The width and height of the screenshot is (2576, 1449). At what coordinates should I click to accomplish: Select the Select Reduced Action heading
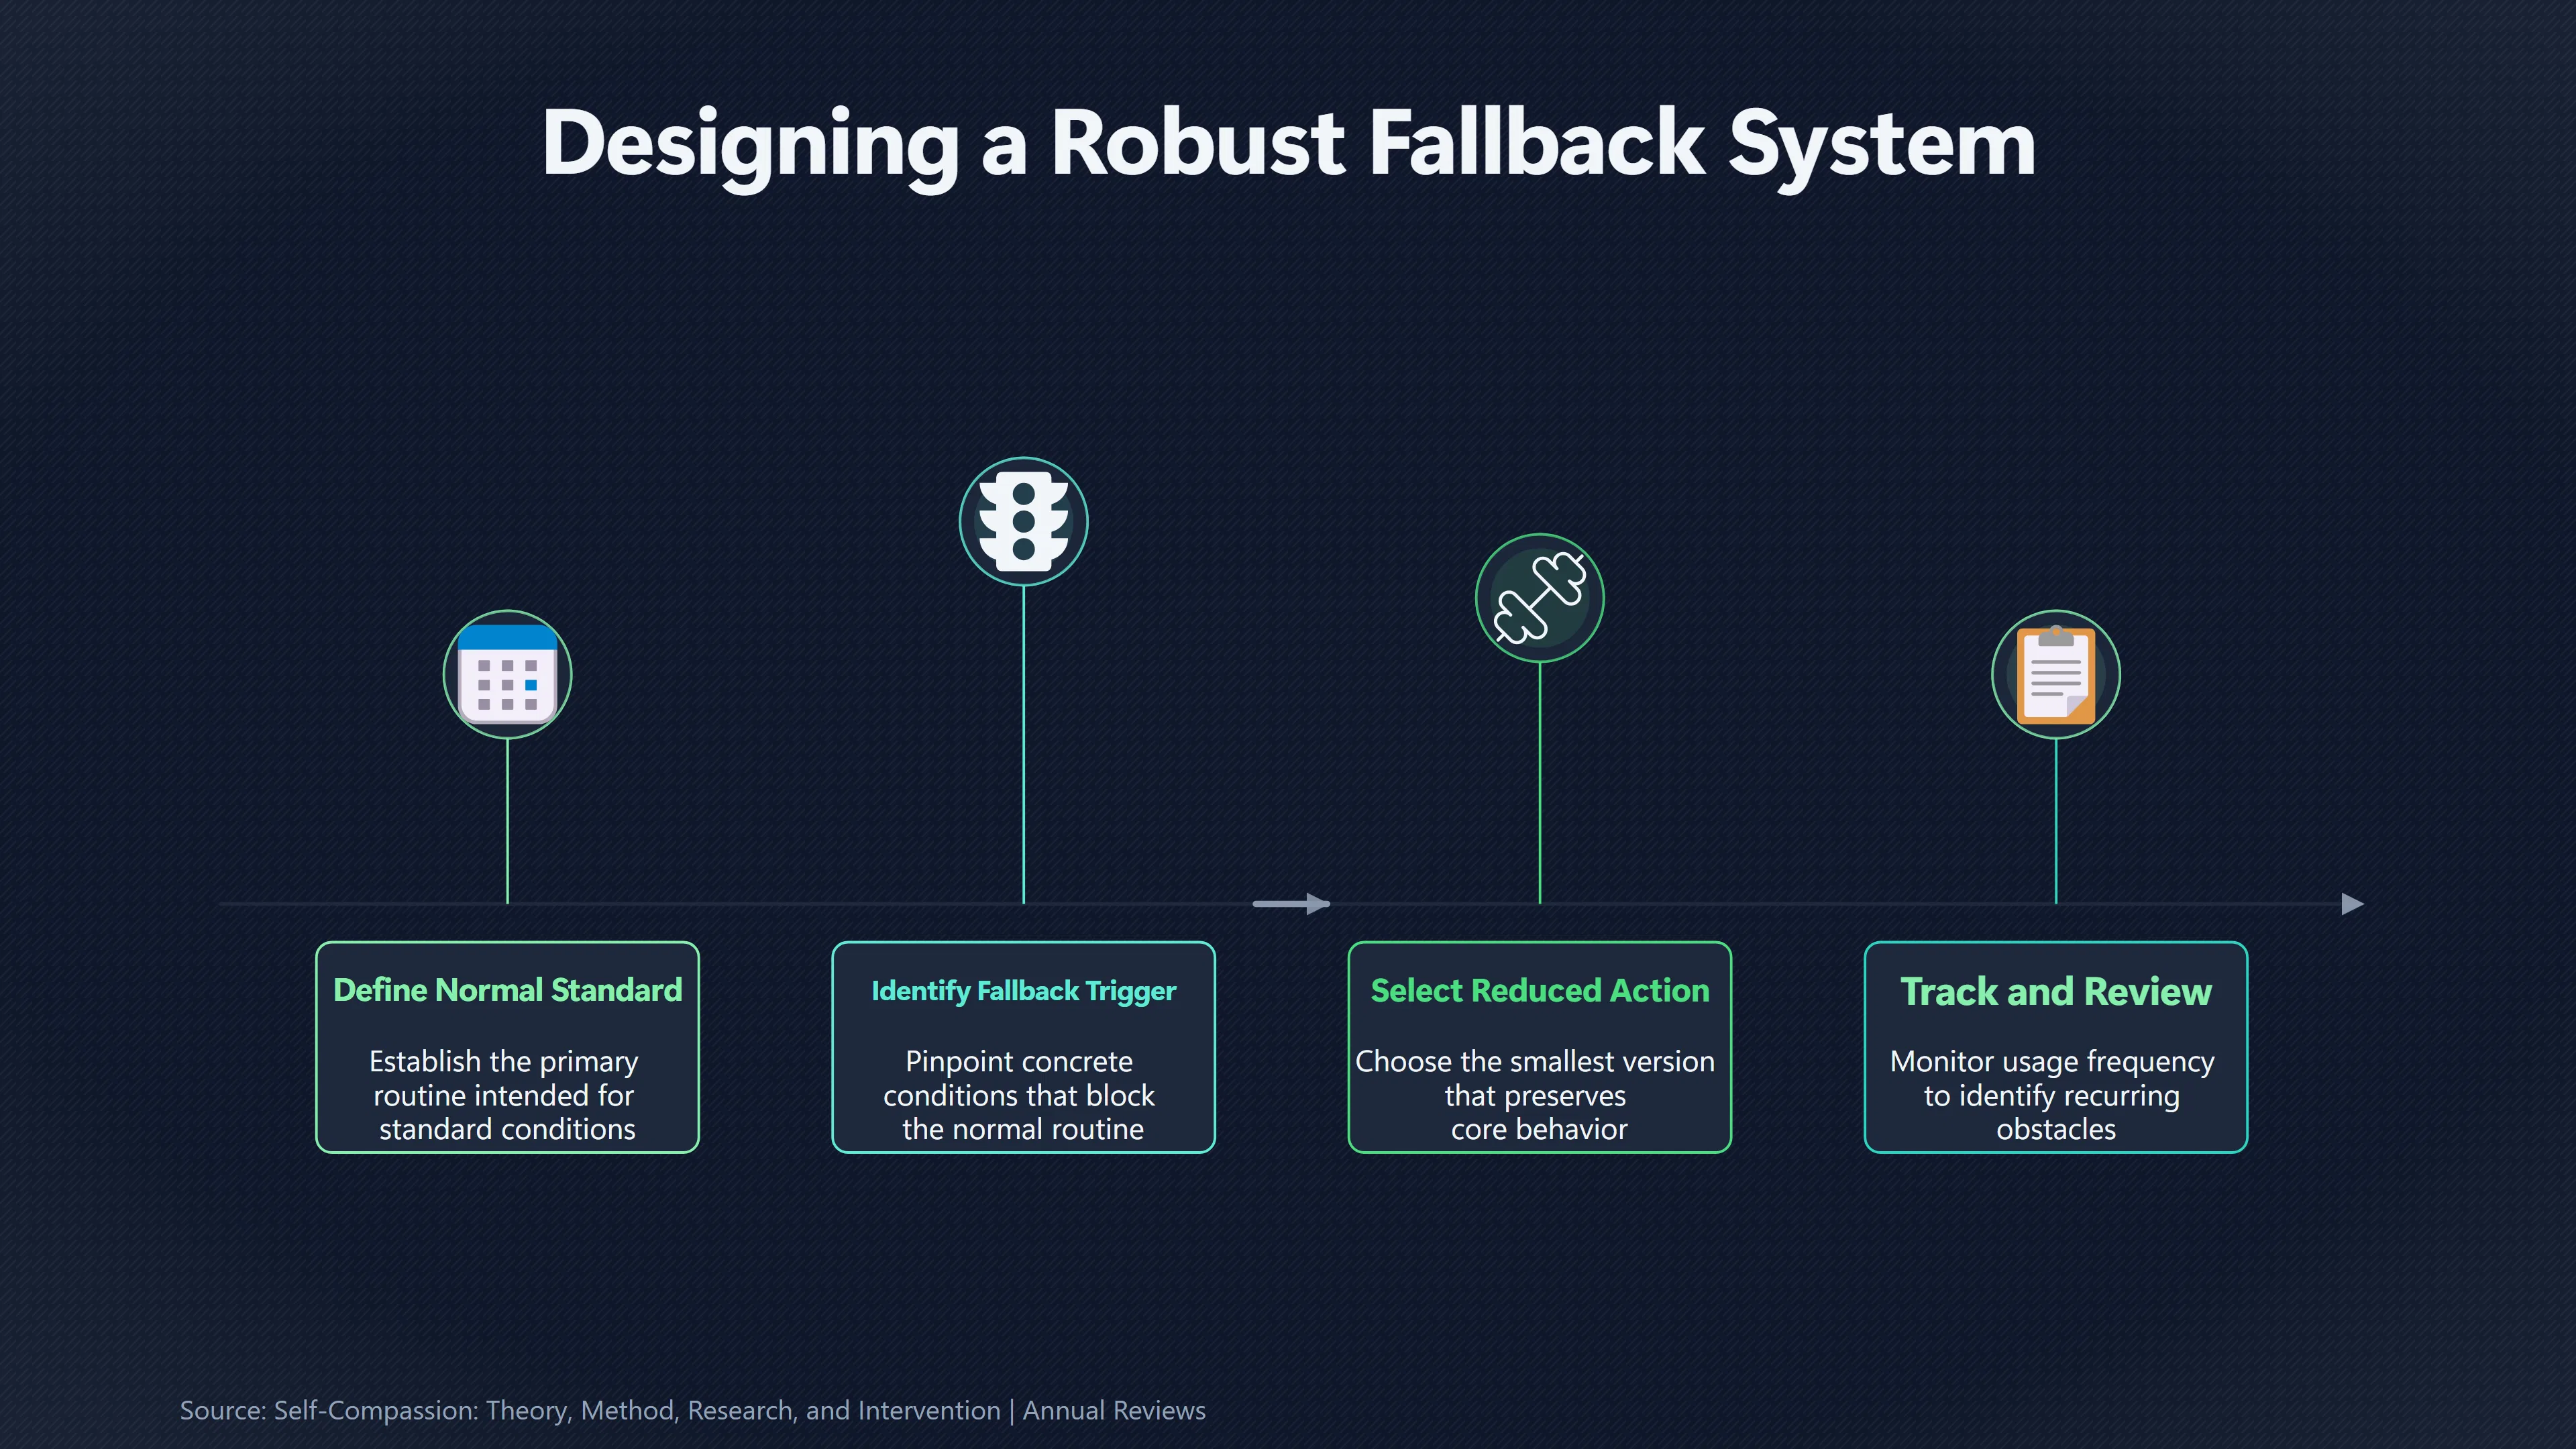(1539, 990)
